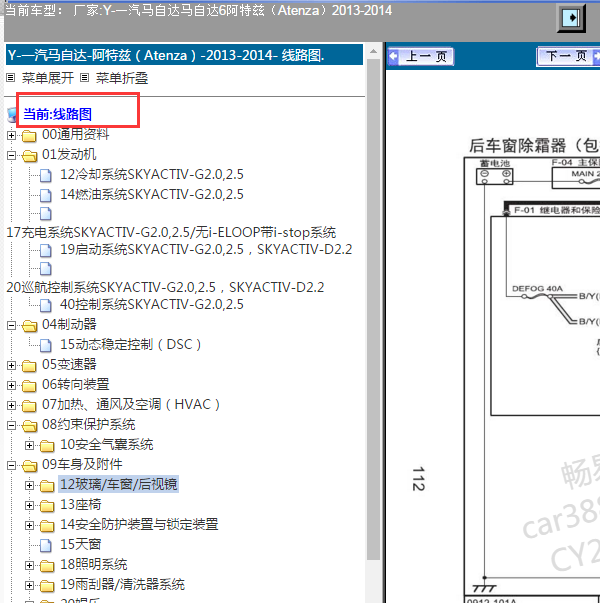The image size is (600, 603).
Task: Collapse the 04制动器 folder node
Action: [x=12, y=325]
